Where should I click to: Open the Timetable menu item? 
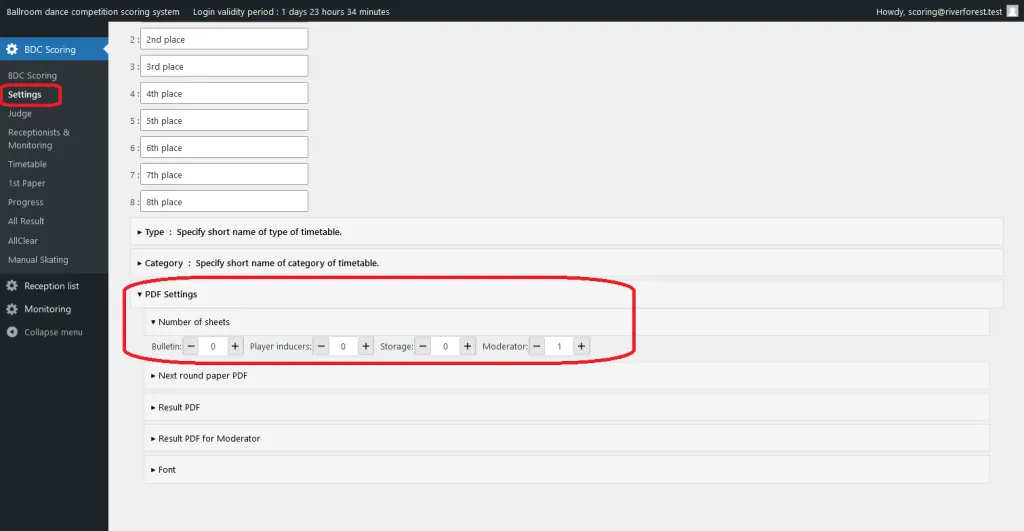pyautogui.click(x=27, y=164)
